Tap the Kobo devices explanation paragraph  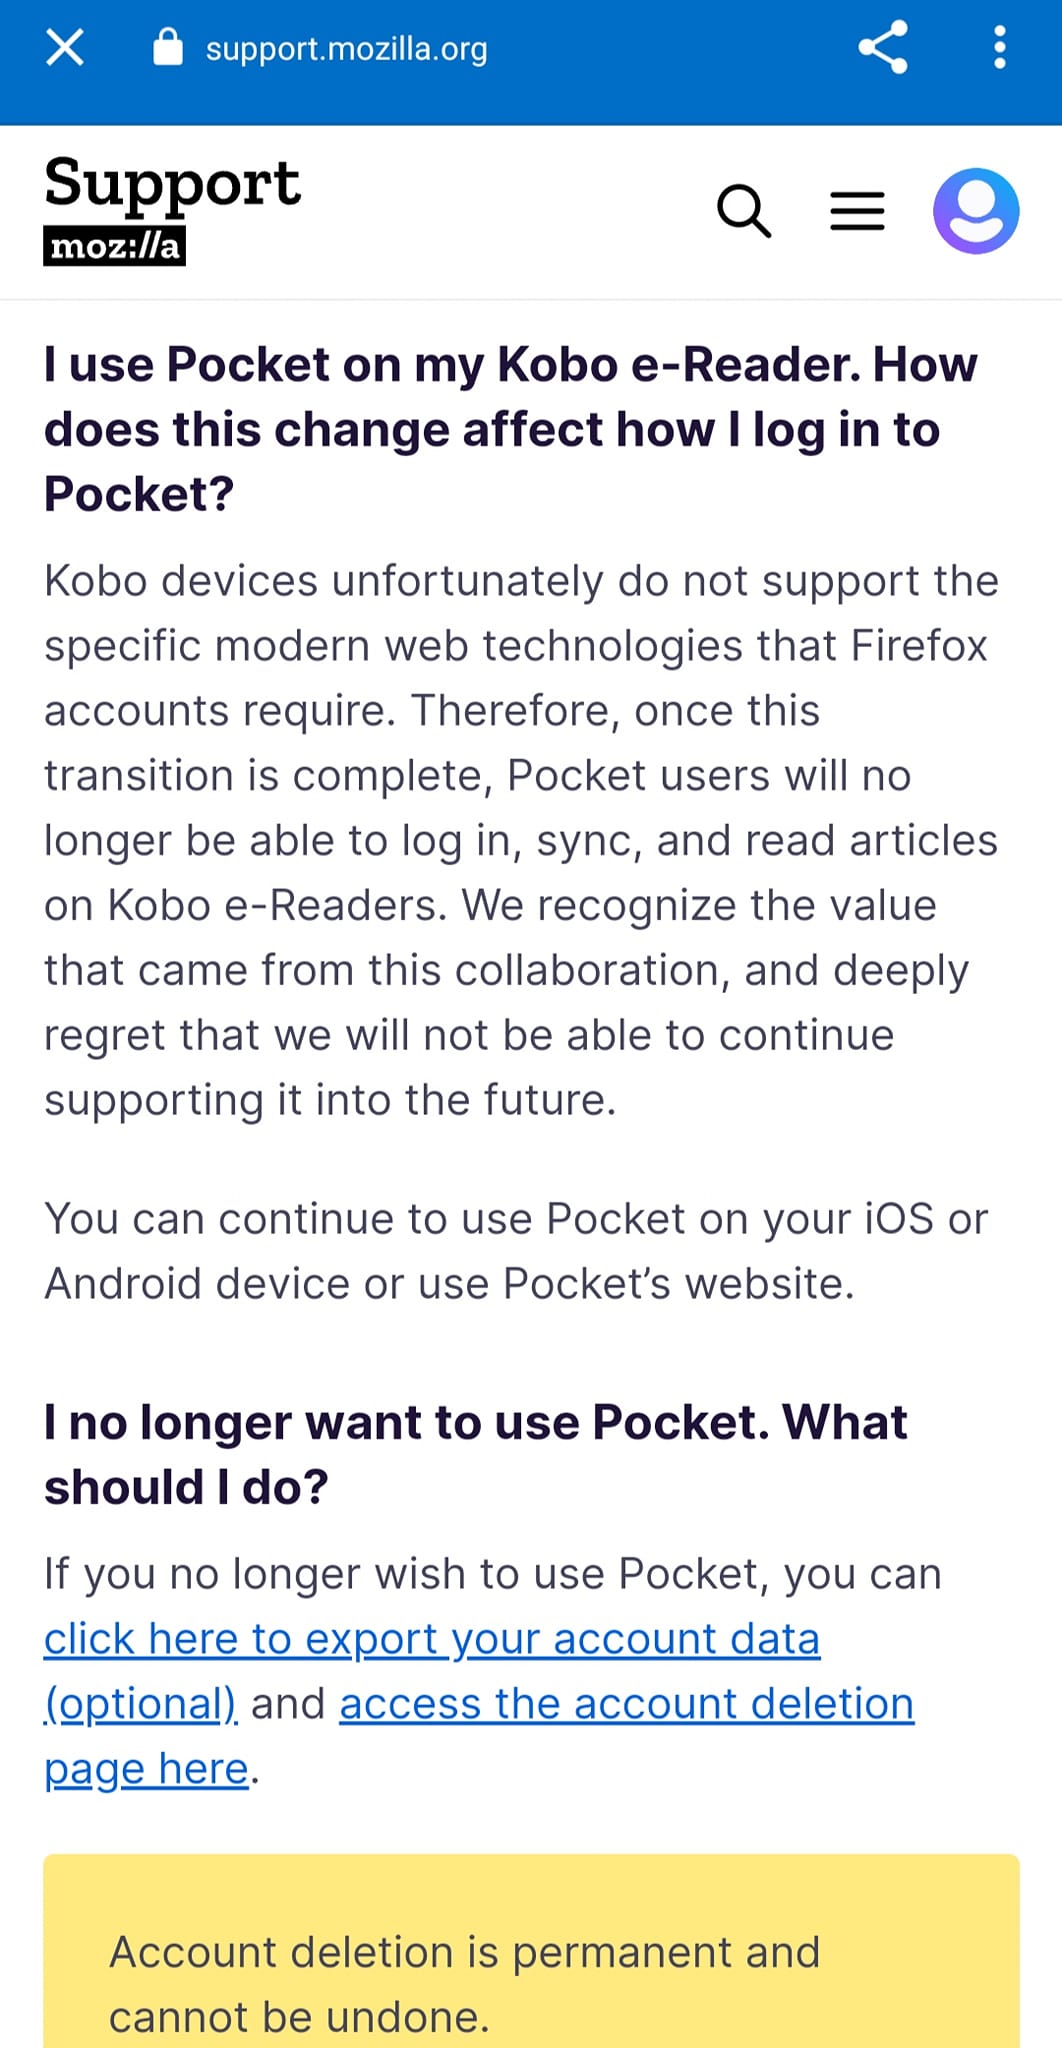coord(521,840)
